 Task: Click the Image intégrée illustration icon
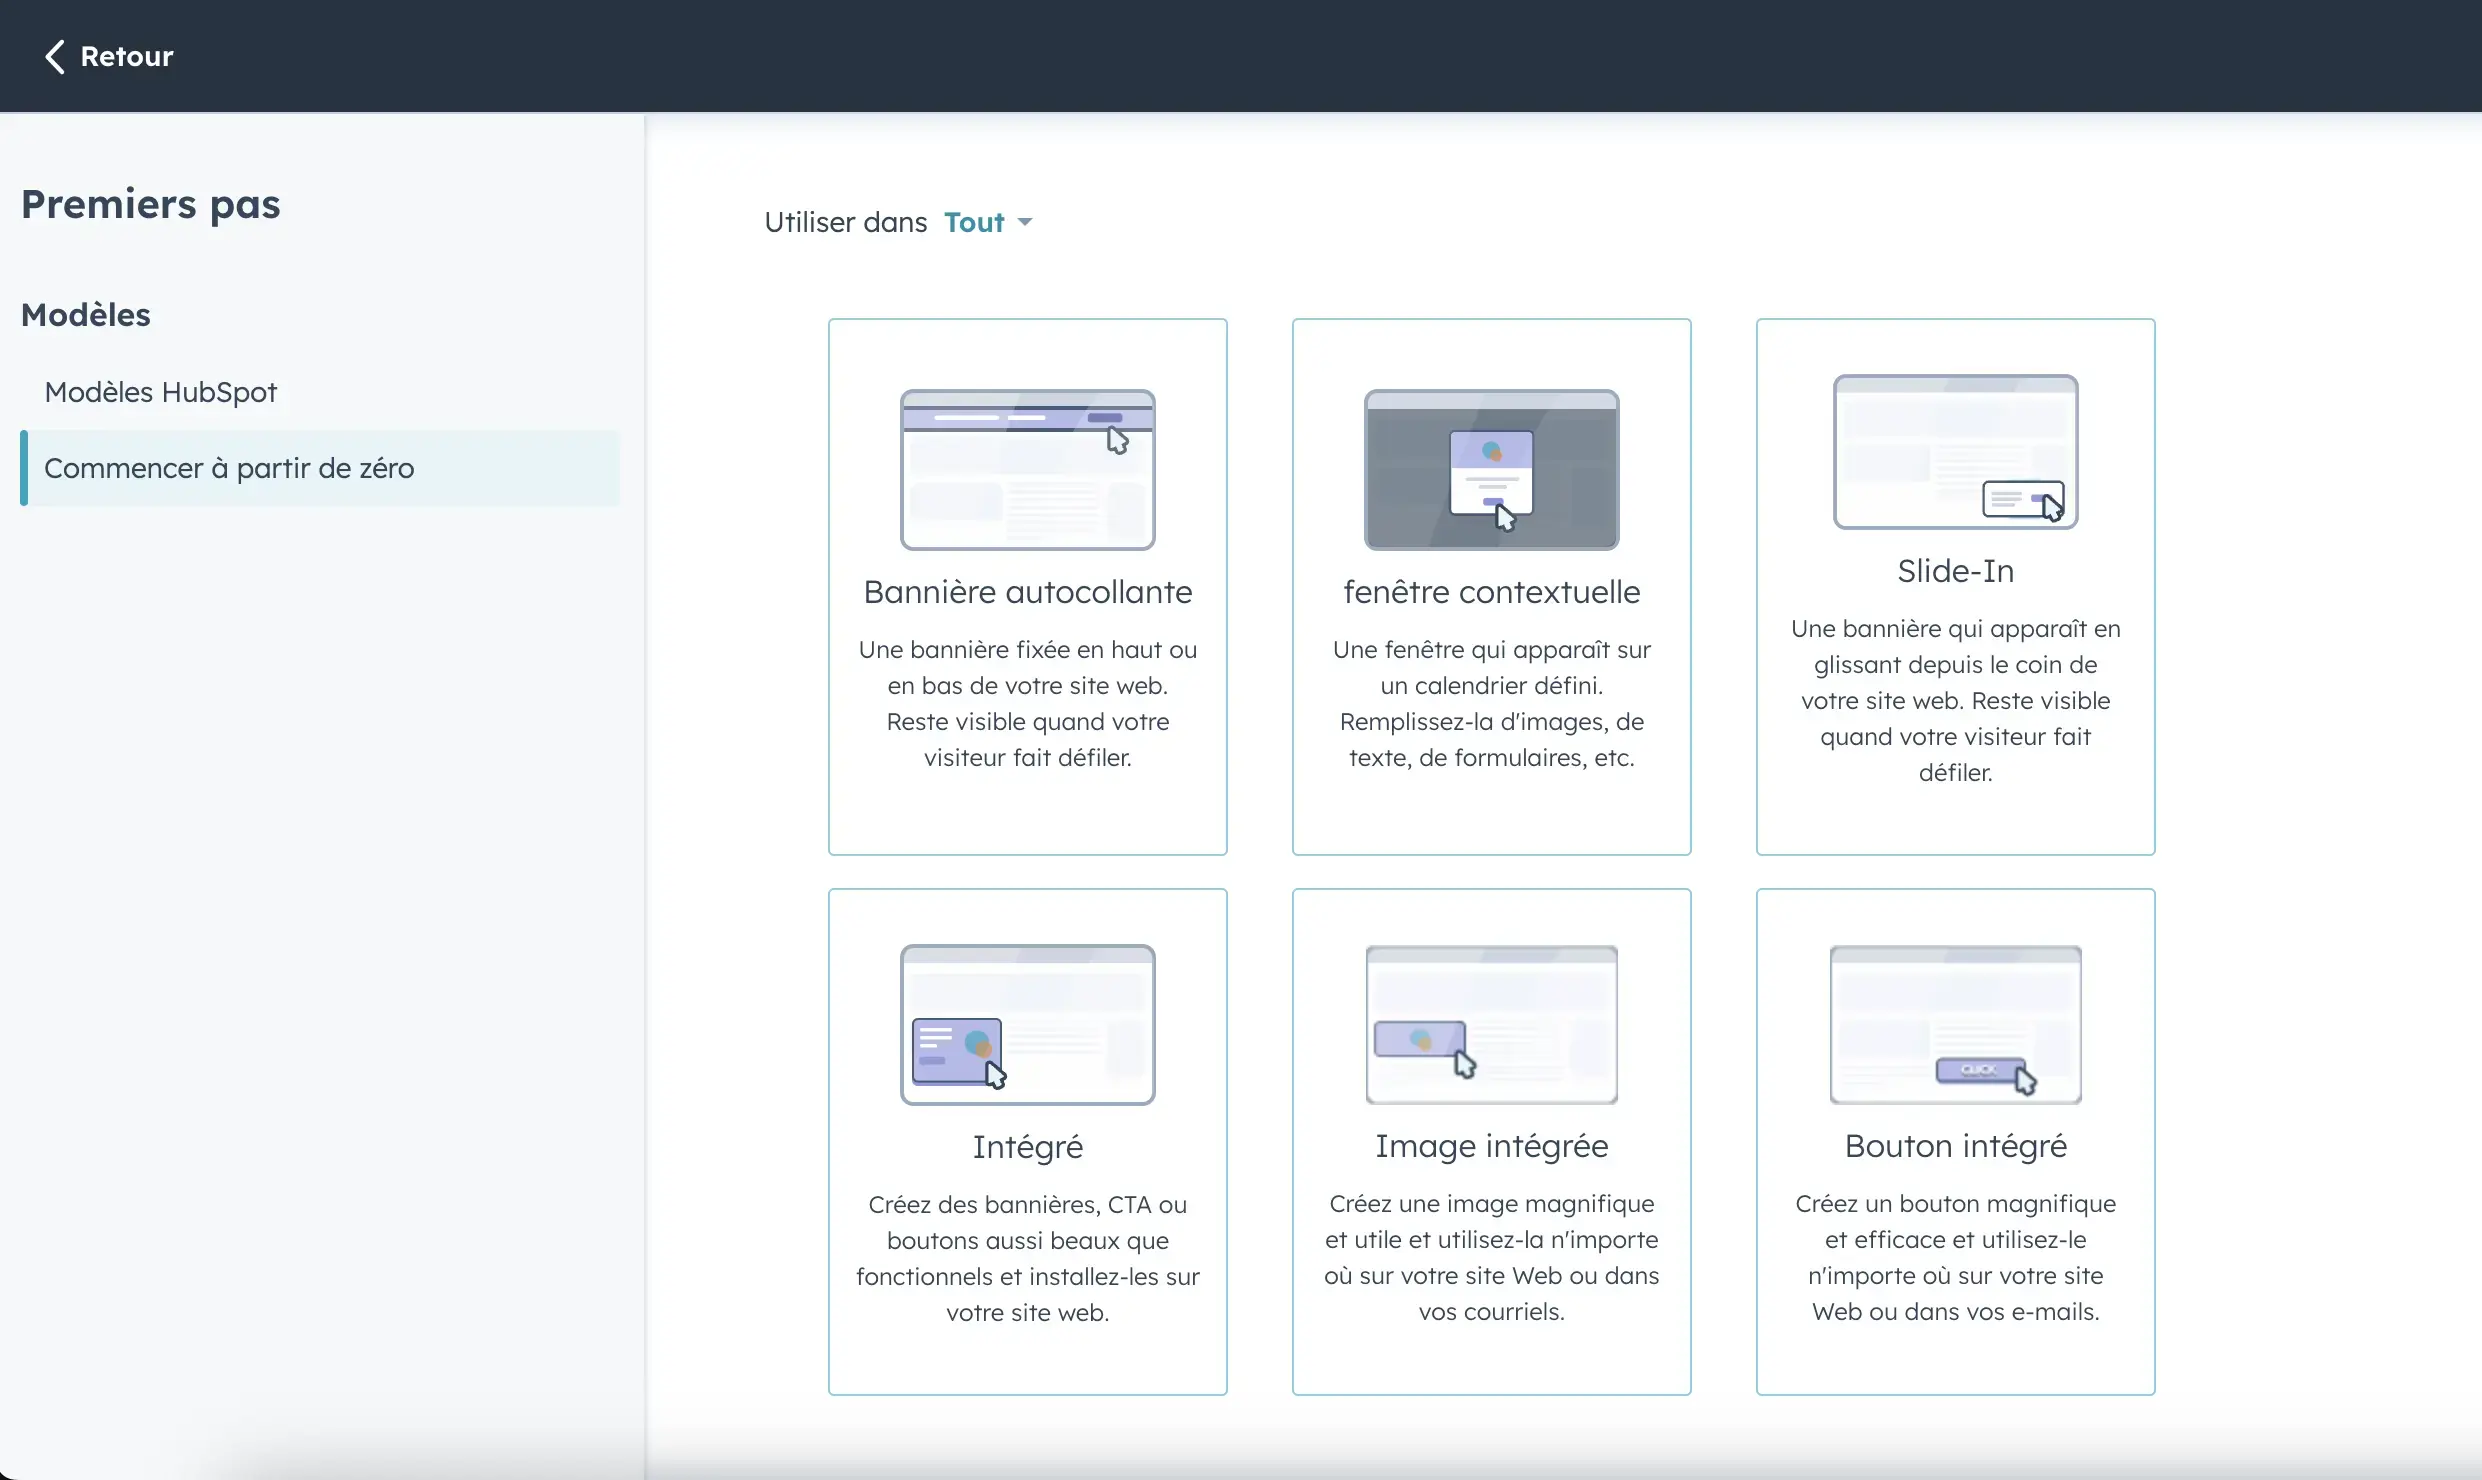[x=1491, y=1024]
